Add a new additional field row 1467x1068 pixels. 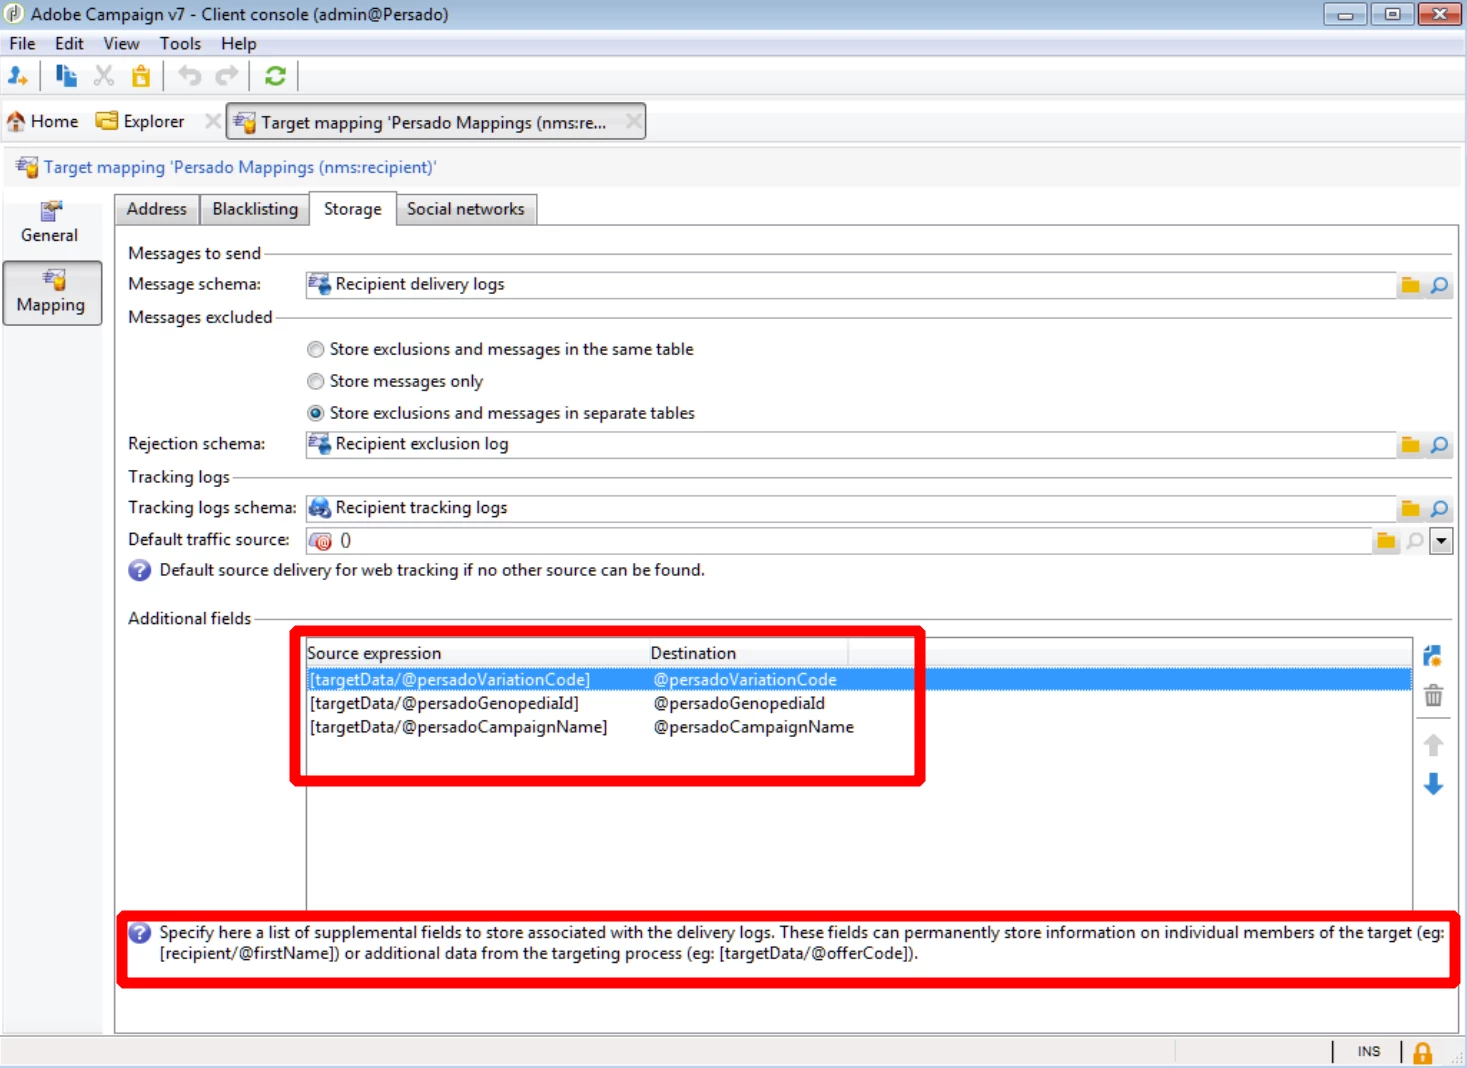click(1433, 656)
